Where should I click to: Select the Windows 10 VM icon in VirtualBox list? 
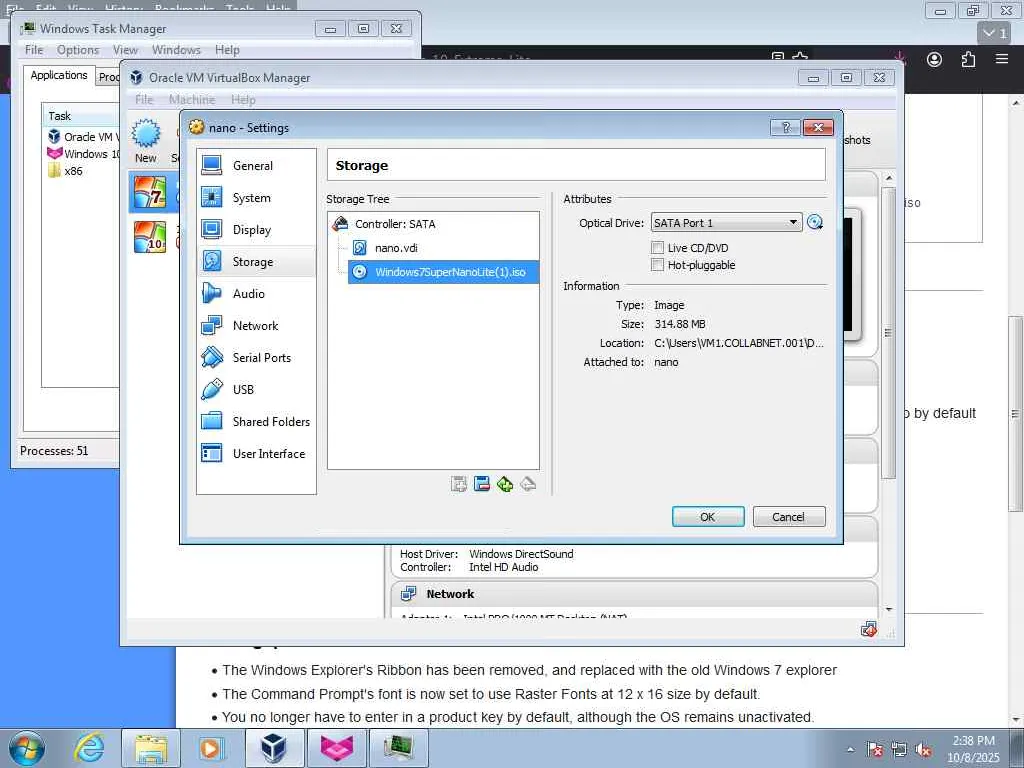point(150,236)
